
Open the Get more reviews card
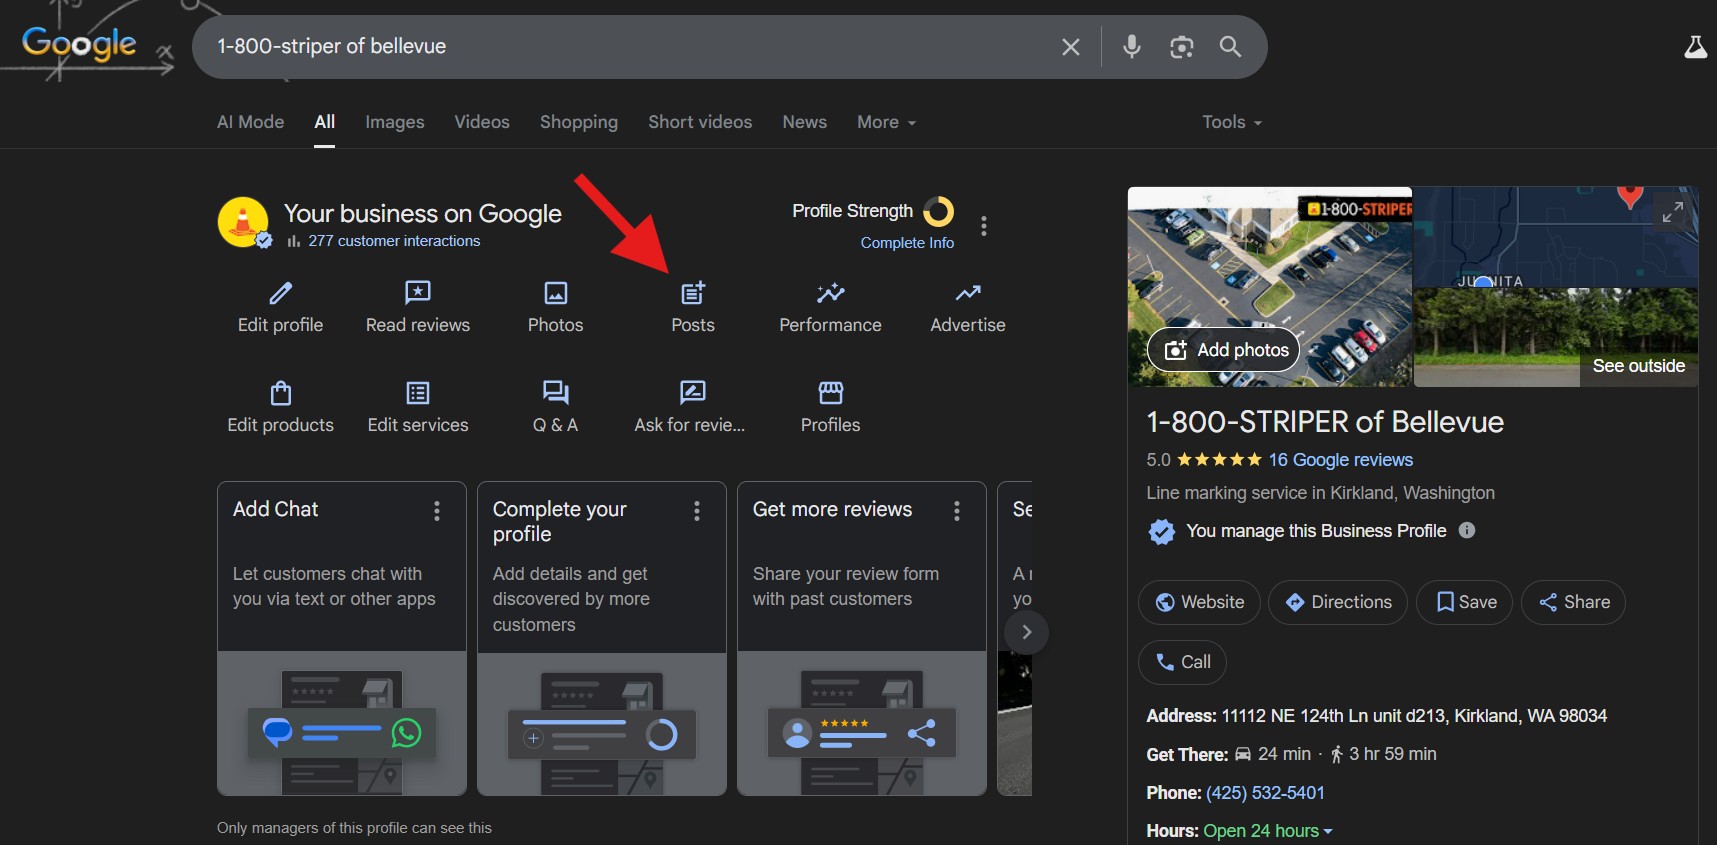[x=862, y=638]
